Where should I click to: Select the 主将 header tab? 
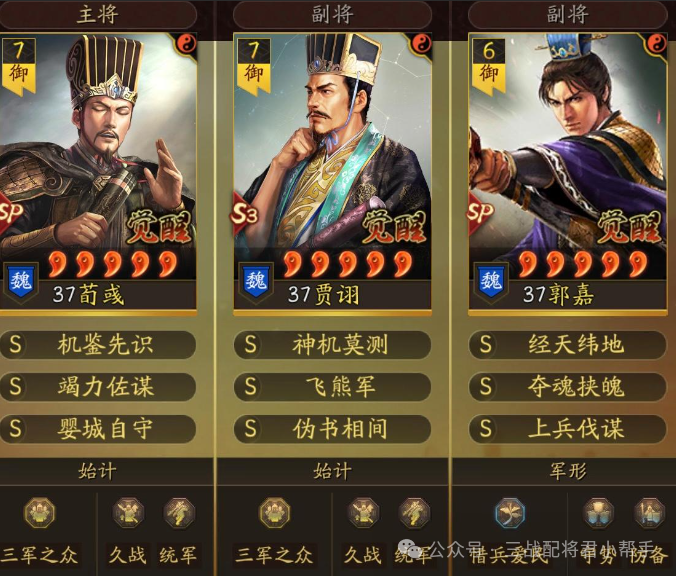(x=98, y=14)
